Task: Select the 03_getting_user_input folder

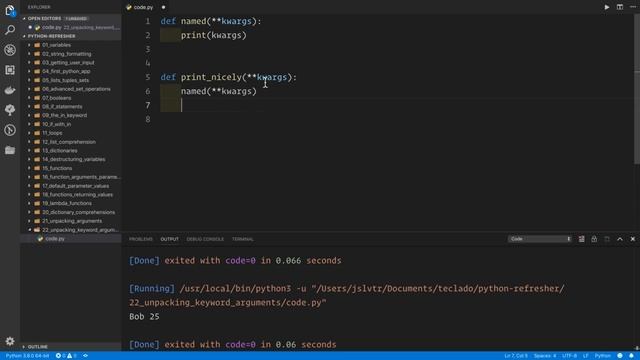Action: [68, 63]
